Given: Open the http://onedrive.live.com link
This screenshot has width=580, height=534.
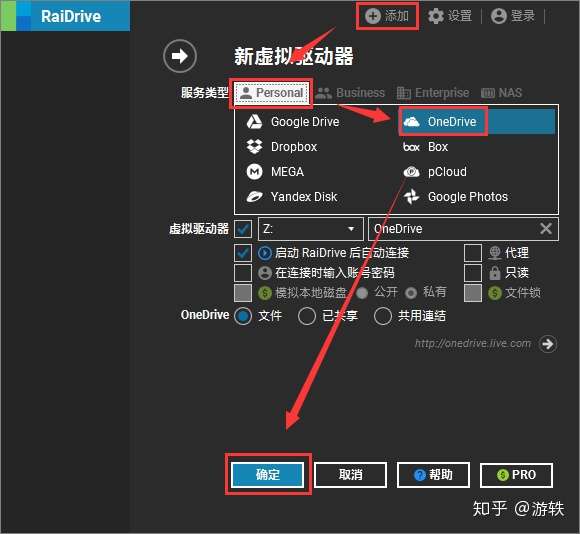Looking at the screenshot, I should pyautogui.click(x=473, y=344).
